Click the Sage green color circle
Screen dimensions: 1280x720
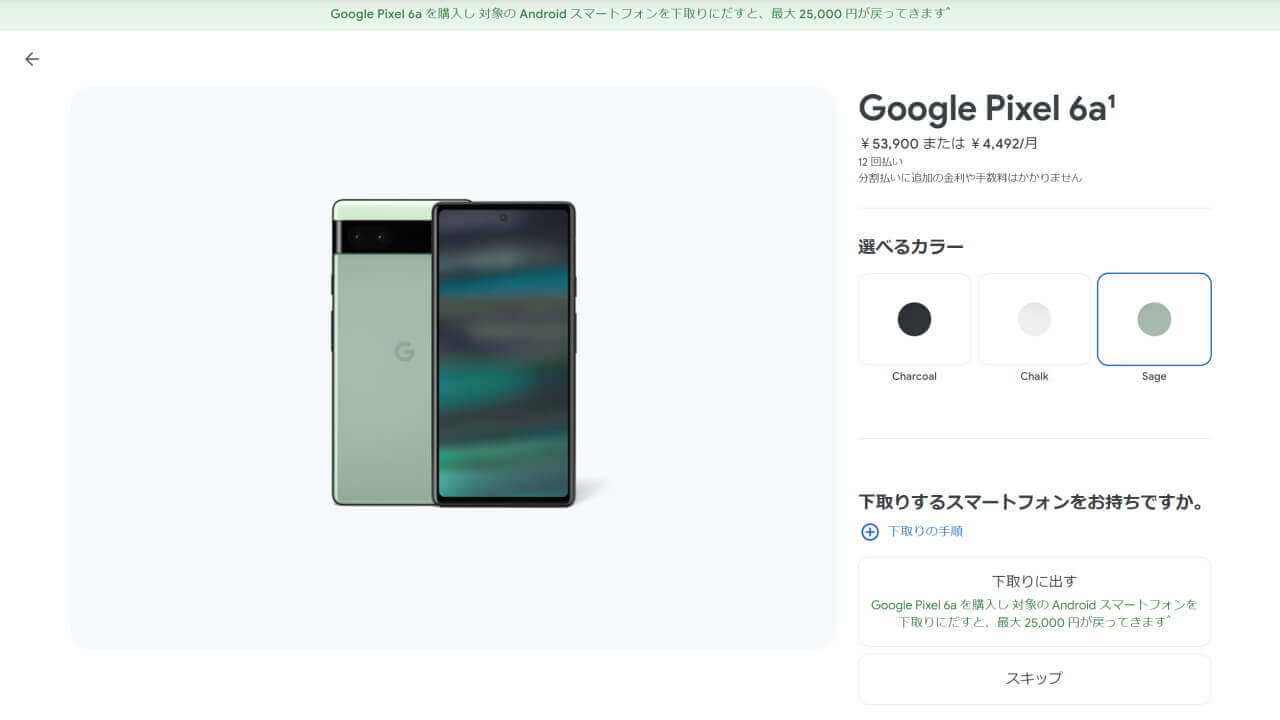coord(1154,319)
